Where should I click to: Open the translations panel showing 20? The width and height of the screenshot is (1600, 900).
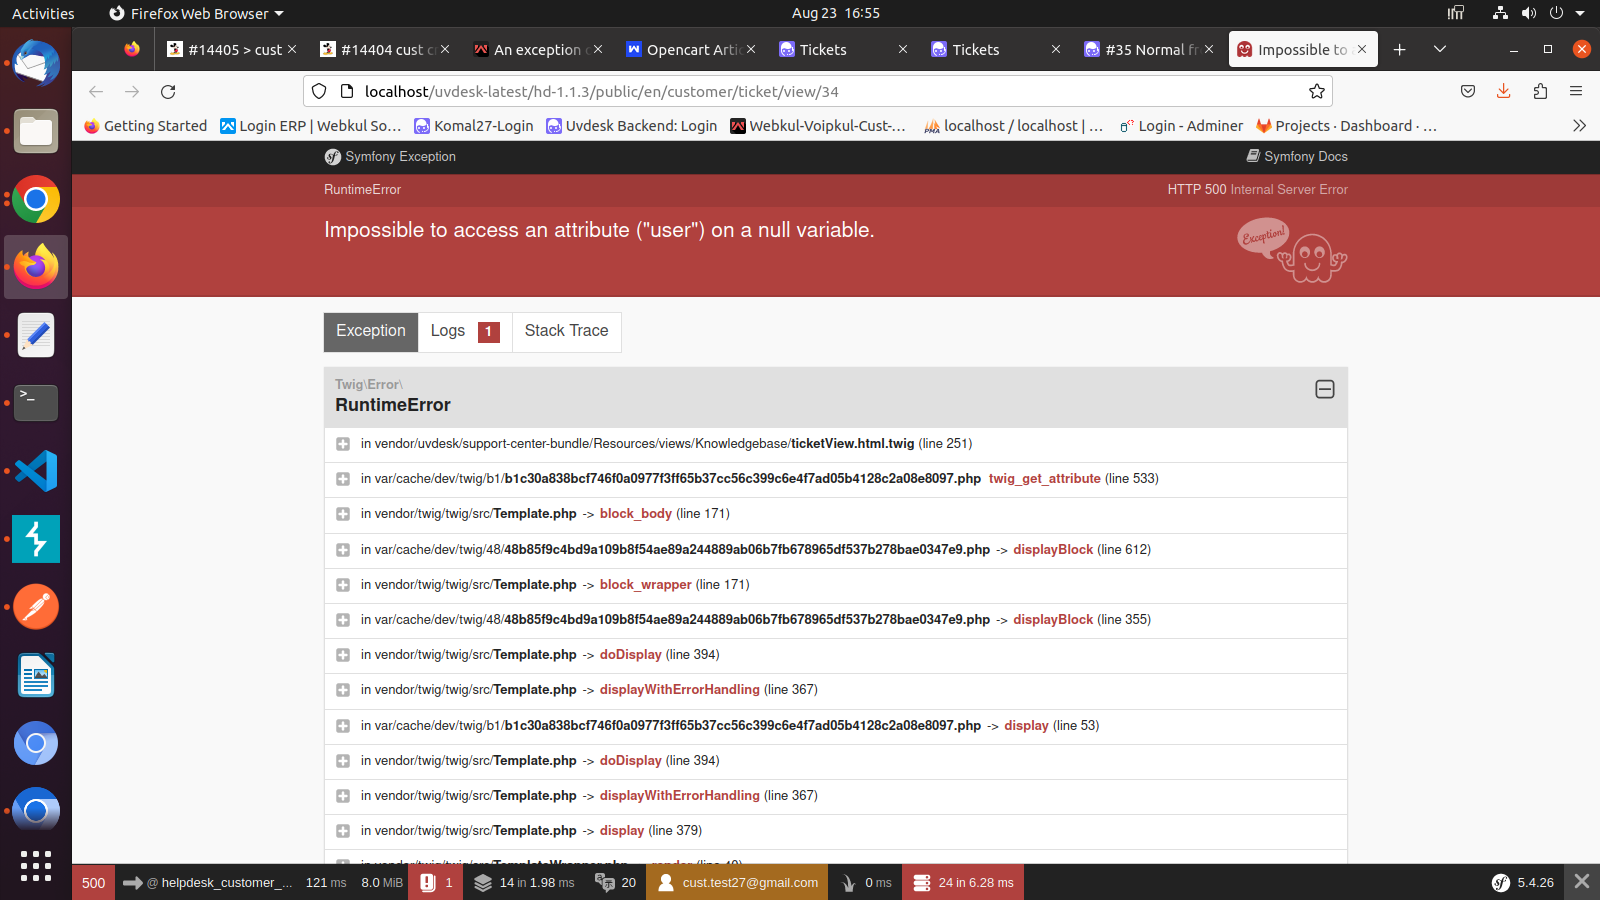click(614, 882)
